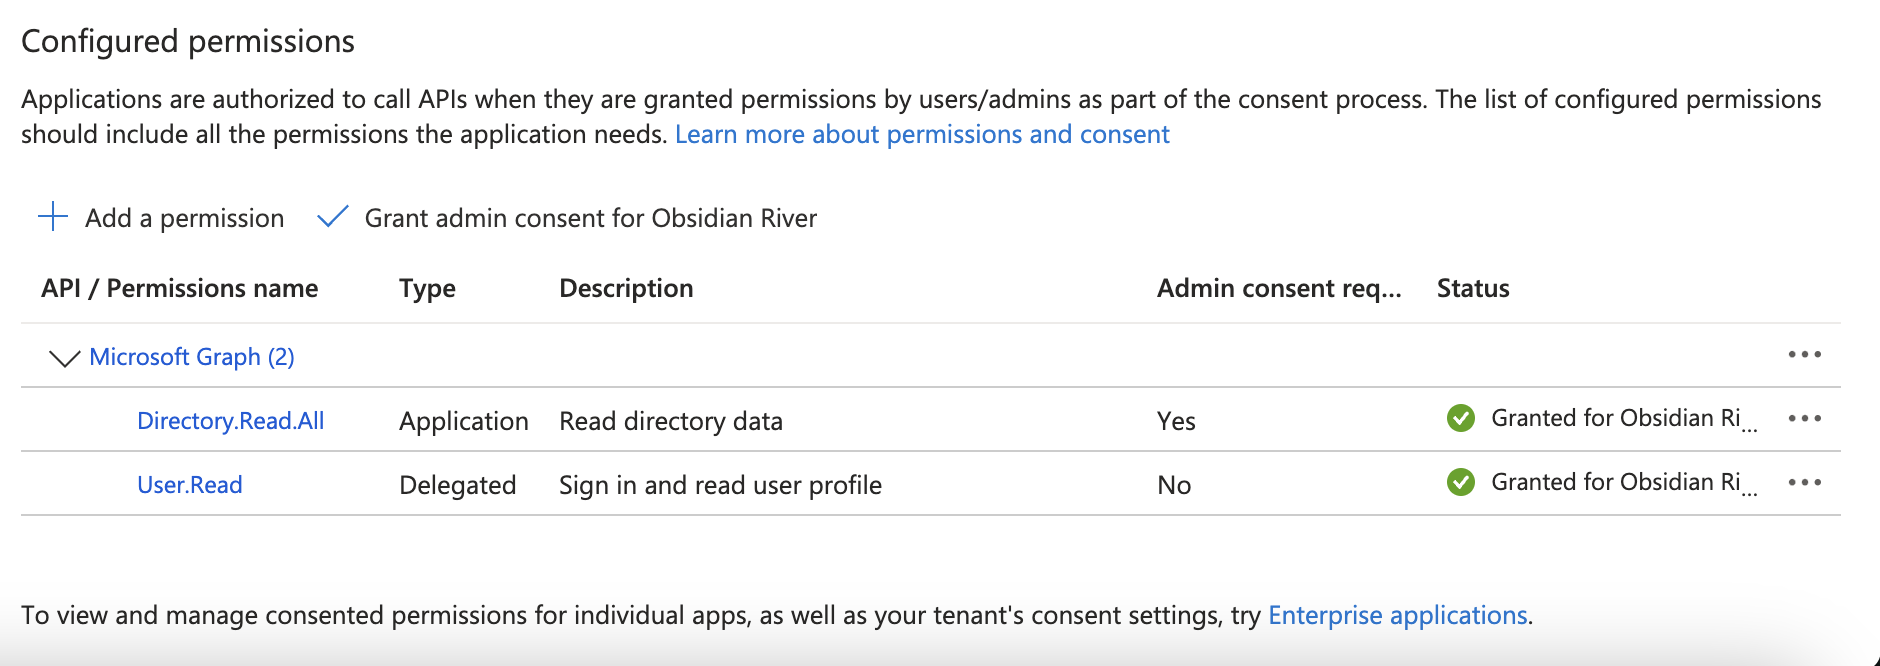Screen dimensions: 1880x666
Task: Click the plus icon for Add a permission
Action: point(52,217)
